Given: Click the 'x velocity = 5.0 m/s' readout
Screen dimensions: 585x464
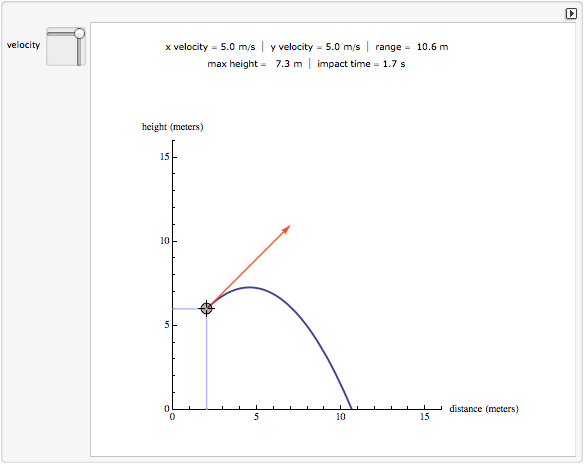Looking at the screenshot, I should pos(210,47).
